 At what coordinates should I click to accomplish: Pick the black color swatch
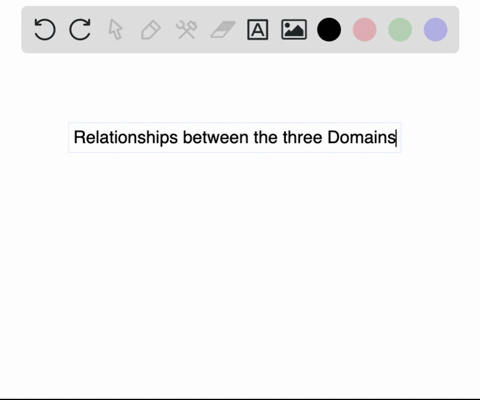tap(329, 30)
